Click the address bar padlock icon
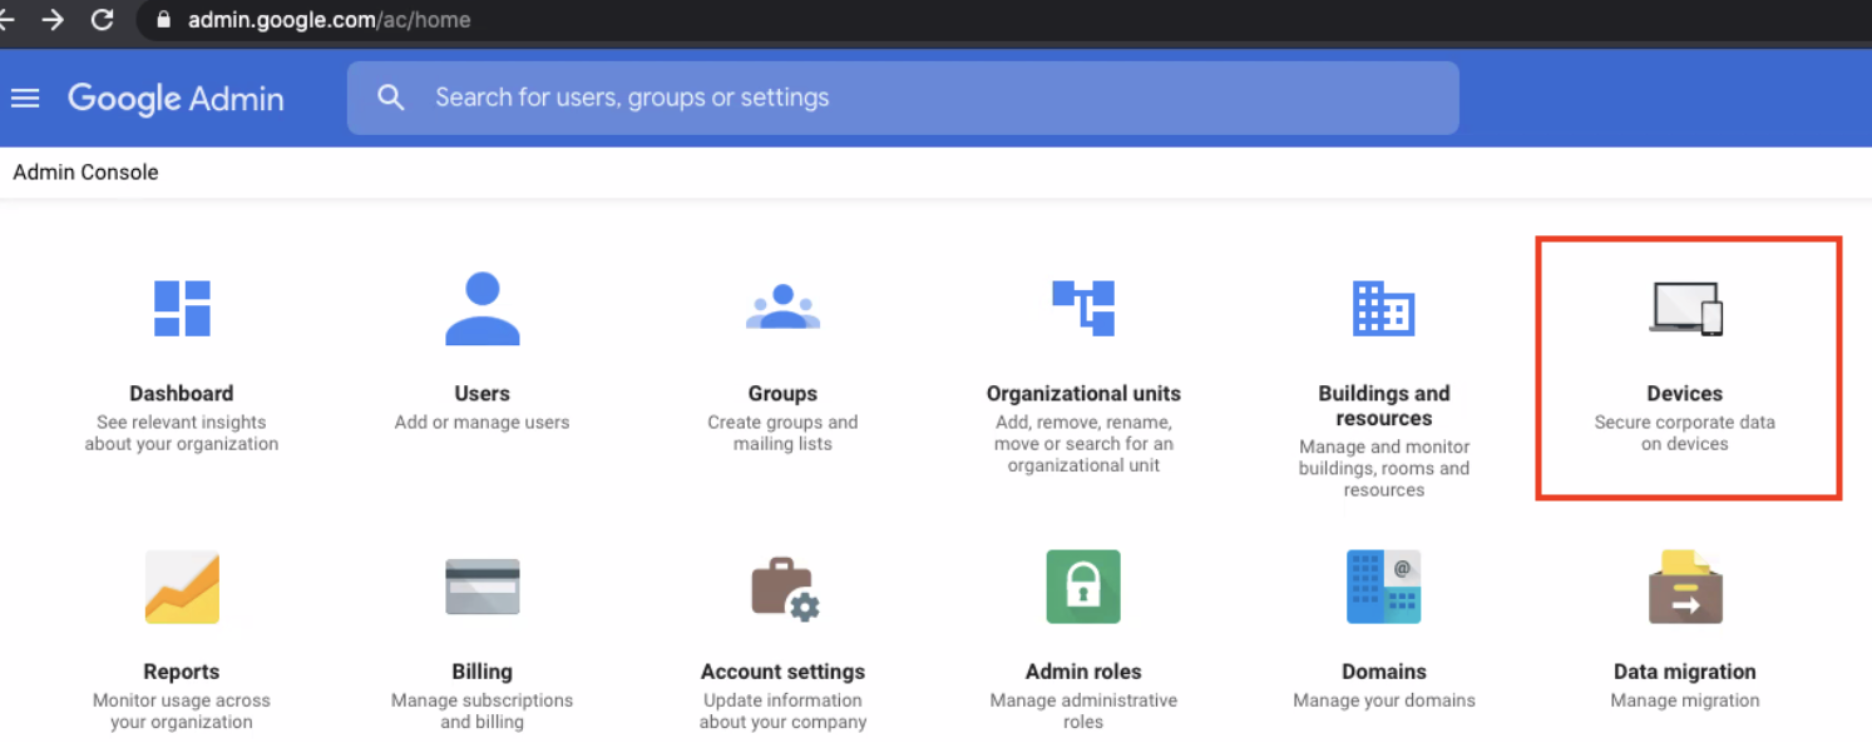This screenshot has width=1874, height=742. (x=164, y=20)
